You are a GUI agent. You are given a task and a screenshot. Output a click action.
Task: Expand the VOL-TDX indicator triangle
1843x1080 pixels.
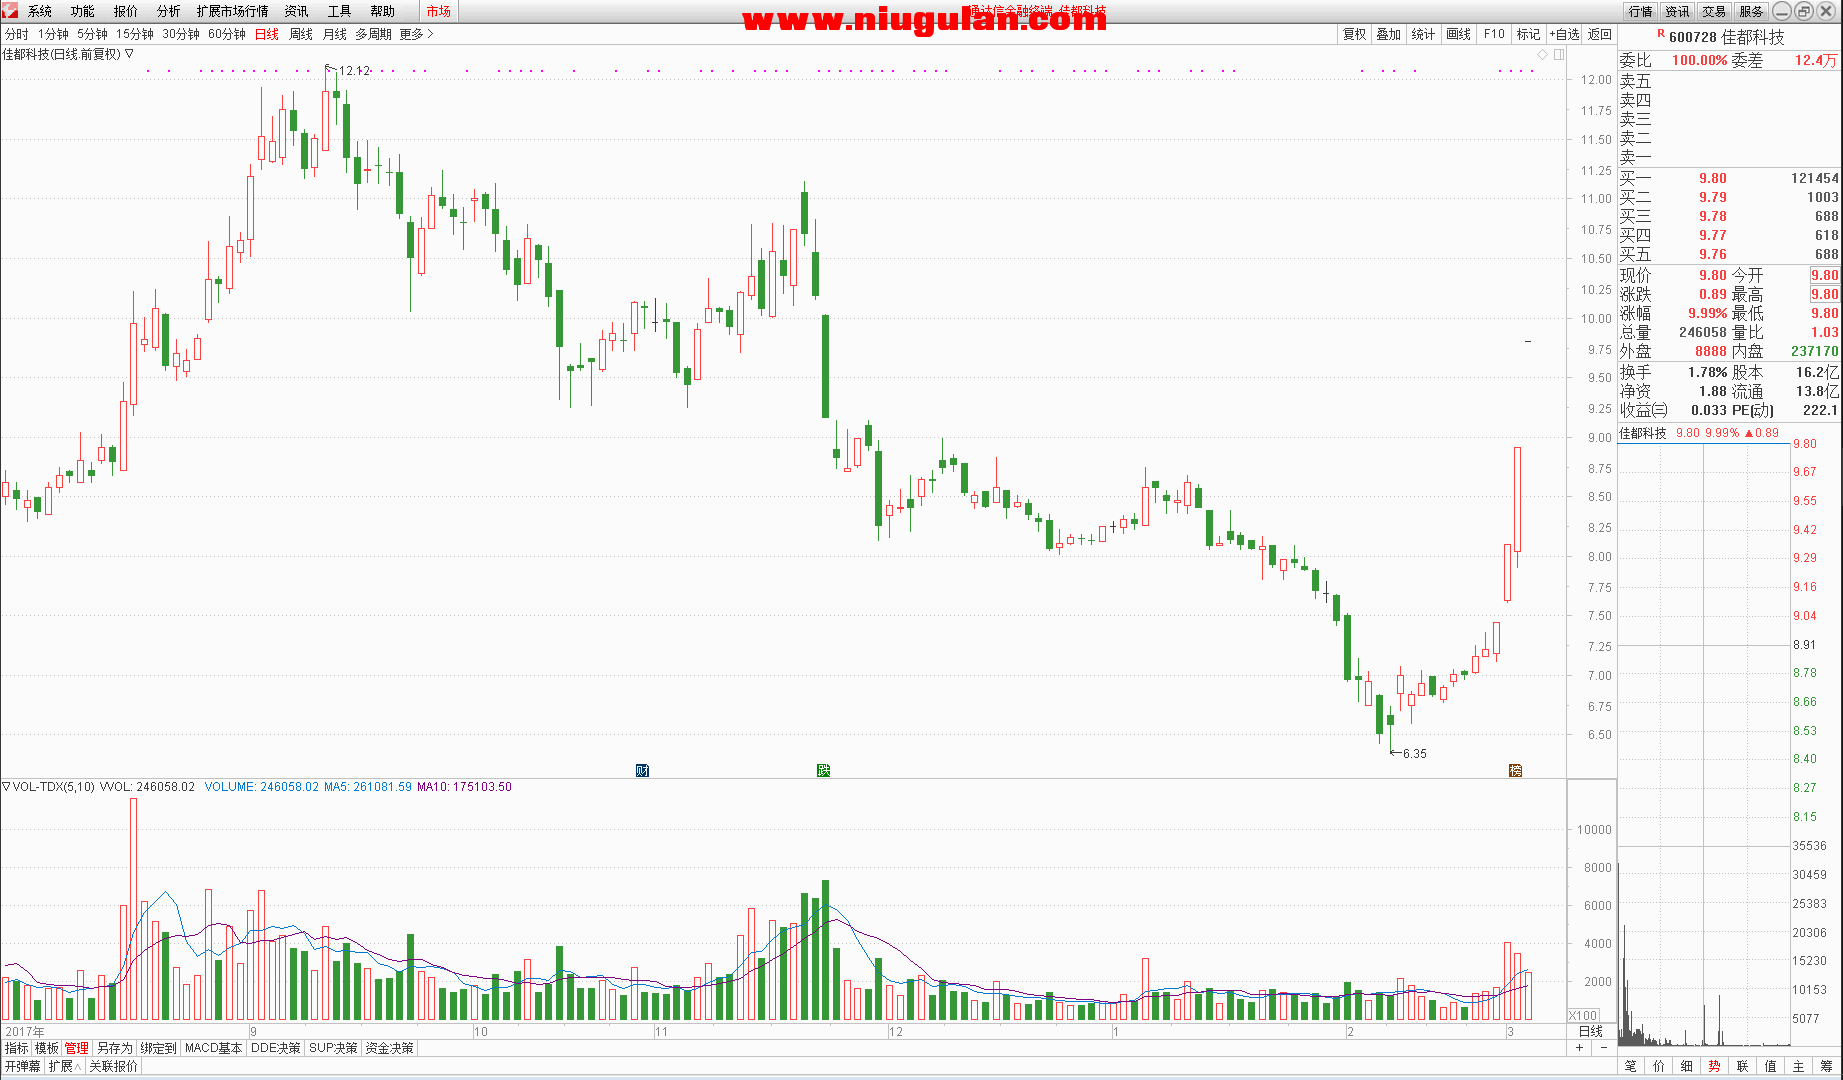coord(6,787)
